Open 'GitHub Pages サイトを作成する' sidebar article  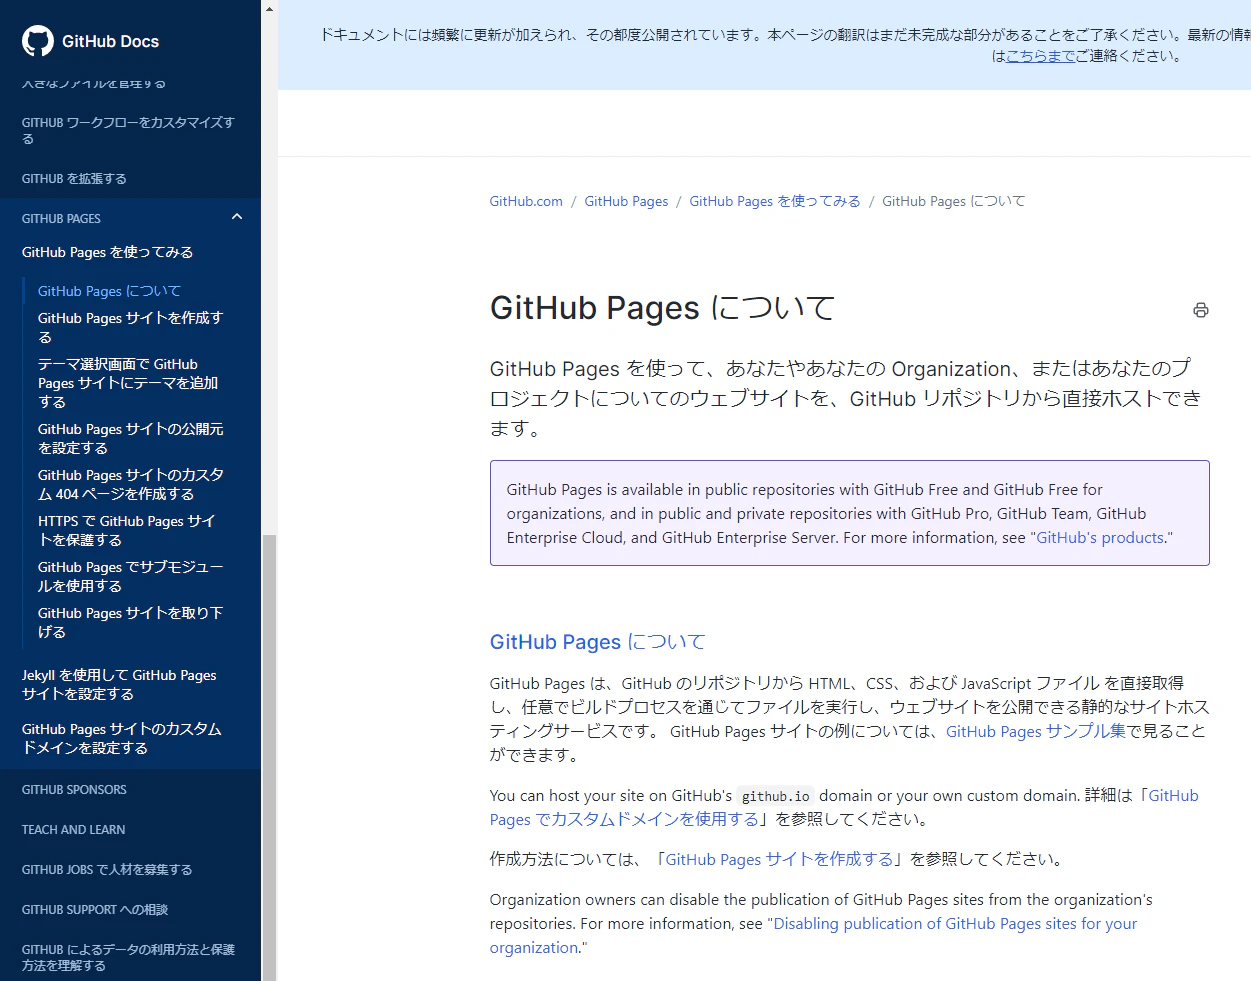[x=130, y=327]
